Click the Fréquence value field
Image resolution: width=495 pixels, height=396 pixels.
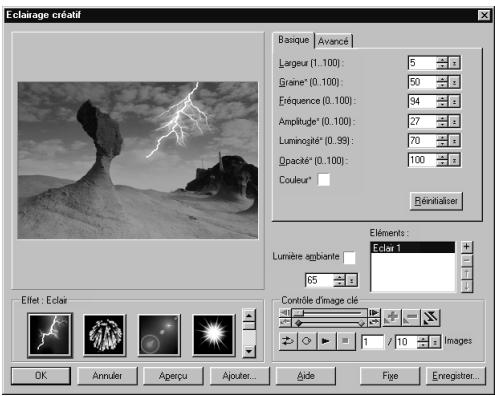click(x=422, y=101)
